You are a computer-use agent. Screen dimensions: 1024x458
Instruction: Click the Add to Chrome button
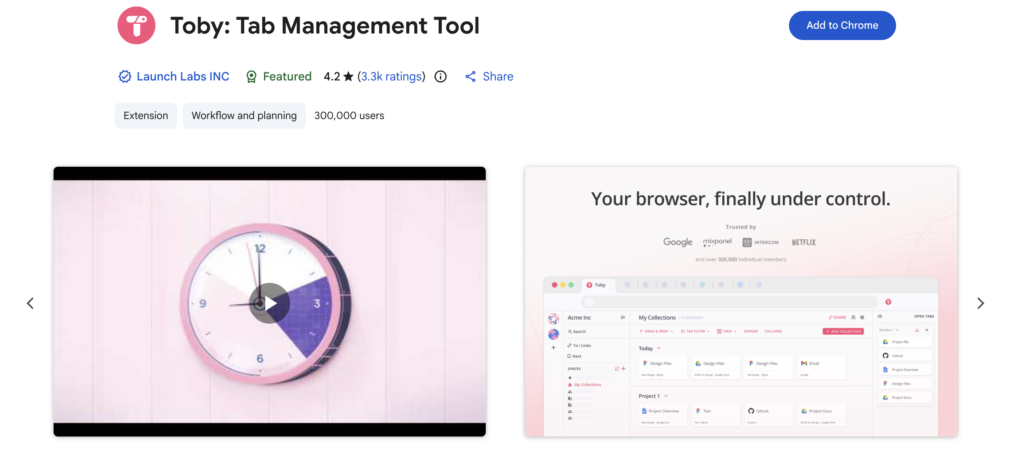pos(842,25)
